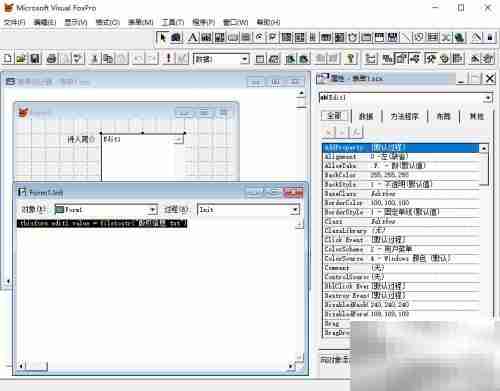
Task: Switch to the 方法程序 tab in Properties
Action: click(x=404, y=116)
